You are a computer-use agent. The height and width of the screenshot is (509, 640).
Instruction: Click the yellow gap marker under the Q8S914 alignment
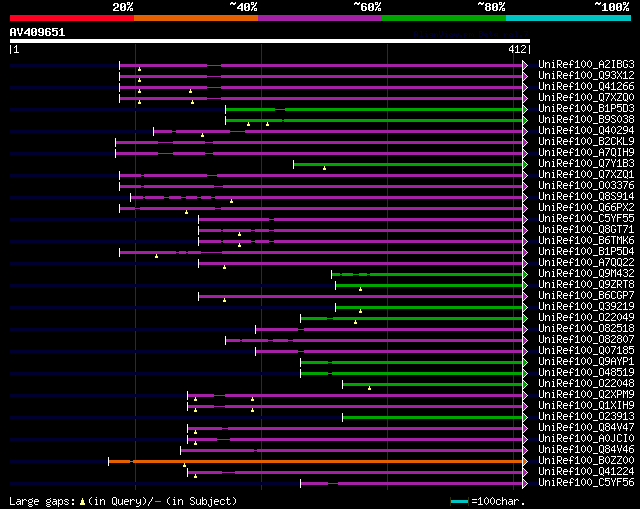(x=231, y=201)
